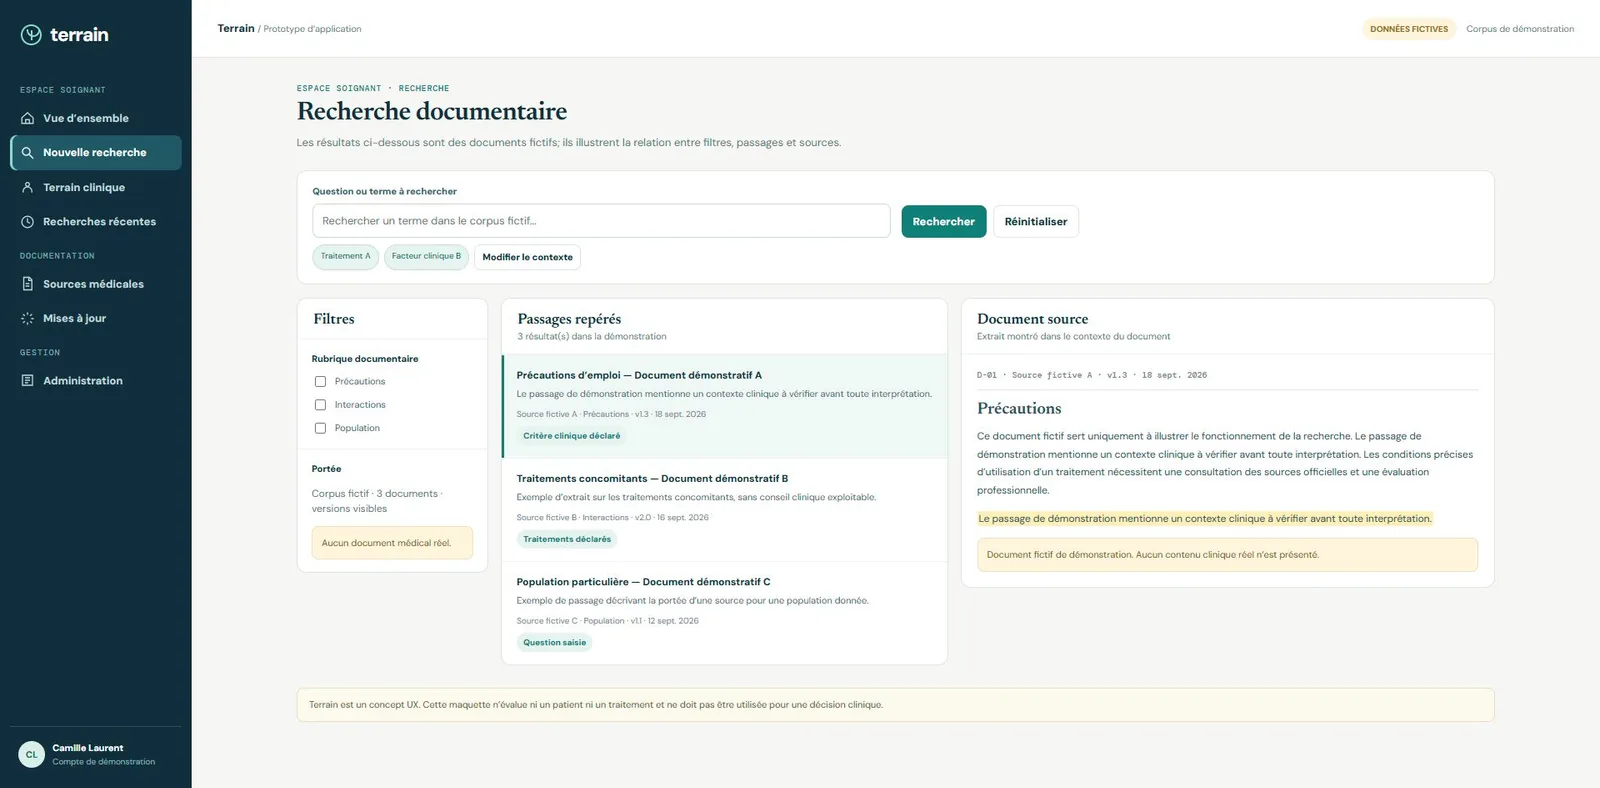This screenshot has width=1600, height=788.
Task: Open Administration page
Action: 96,381
